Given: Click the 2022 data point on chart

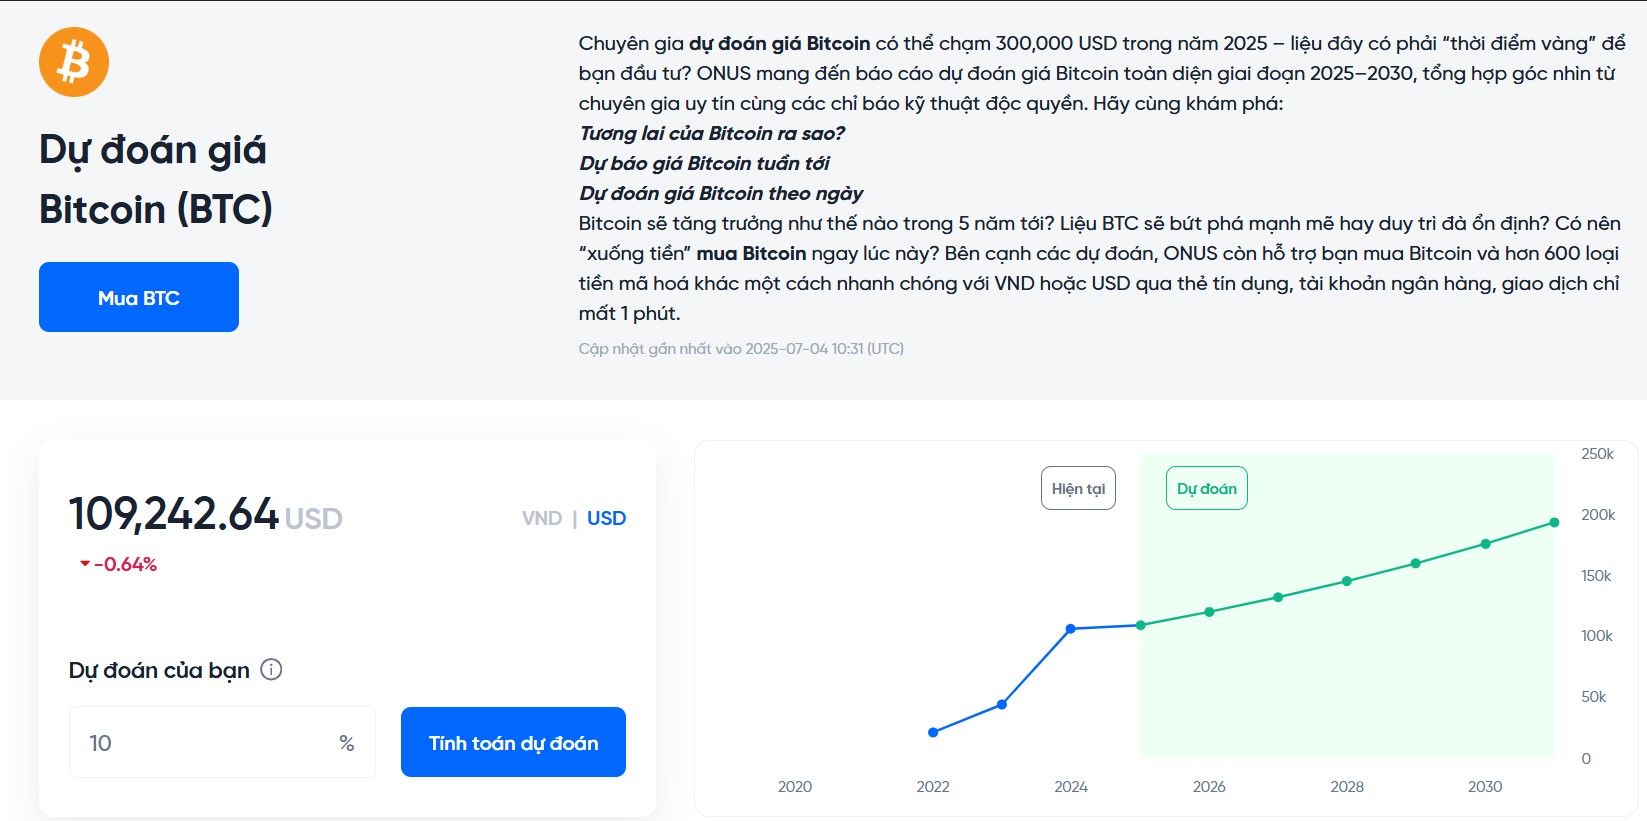Looking at the screenshot, I should point(933,732).
